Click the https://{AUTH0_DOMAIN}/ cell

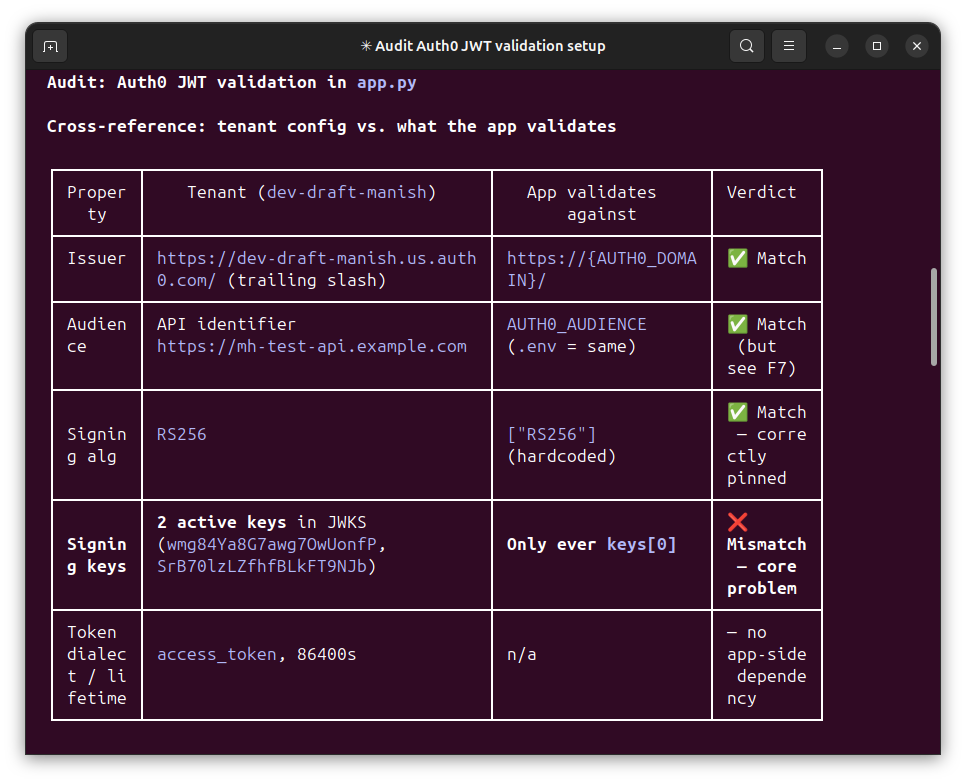click(602, 269)
